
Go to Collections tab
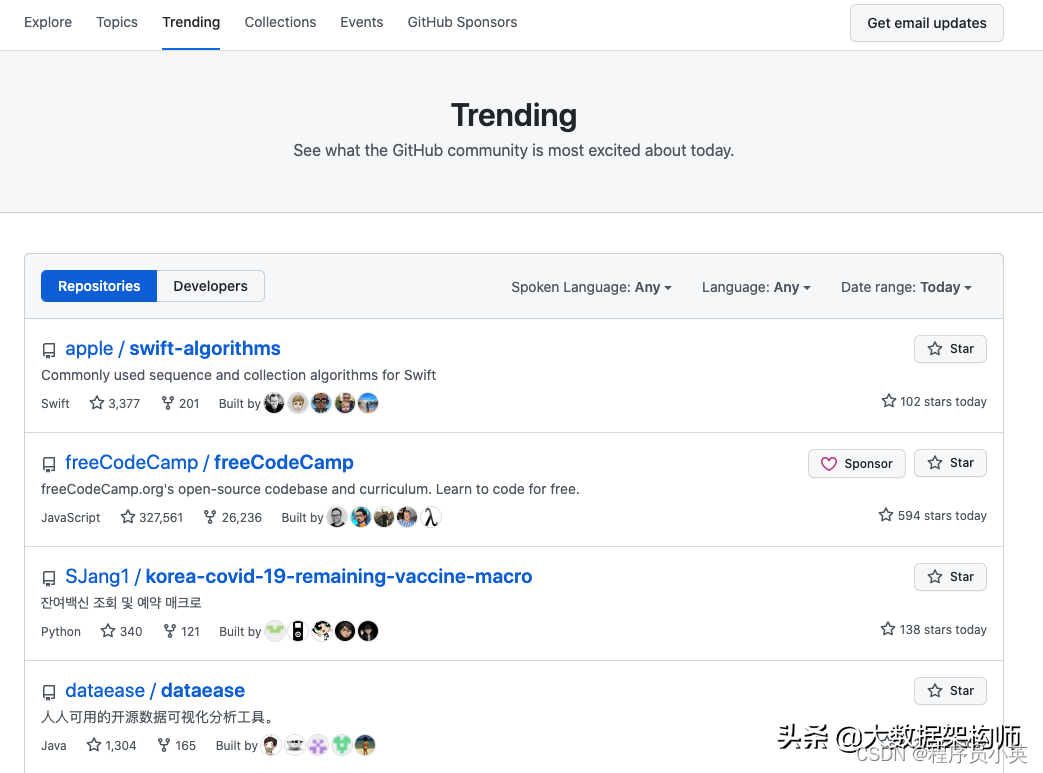280,22
